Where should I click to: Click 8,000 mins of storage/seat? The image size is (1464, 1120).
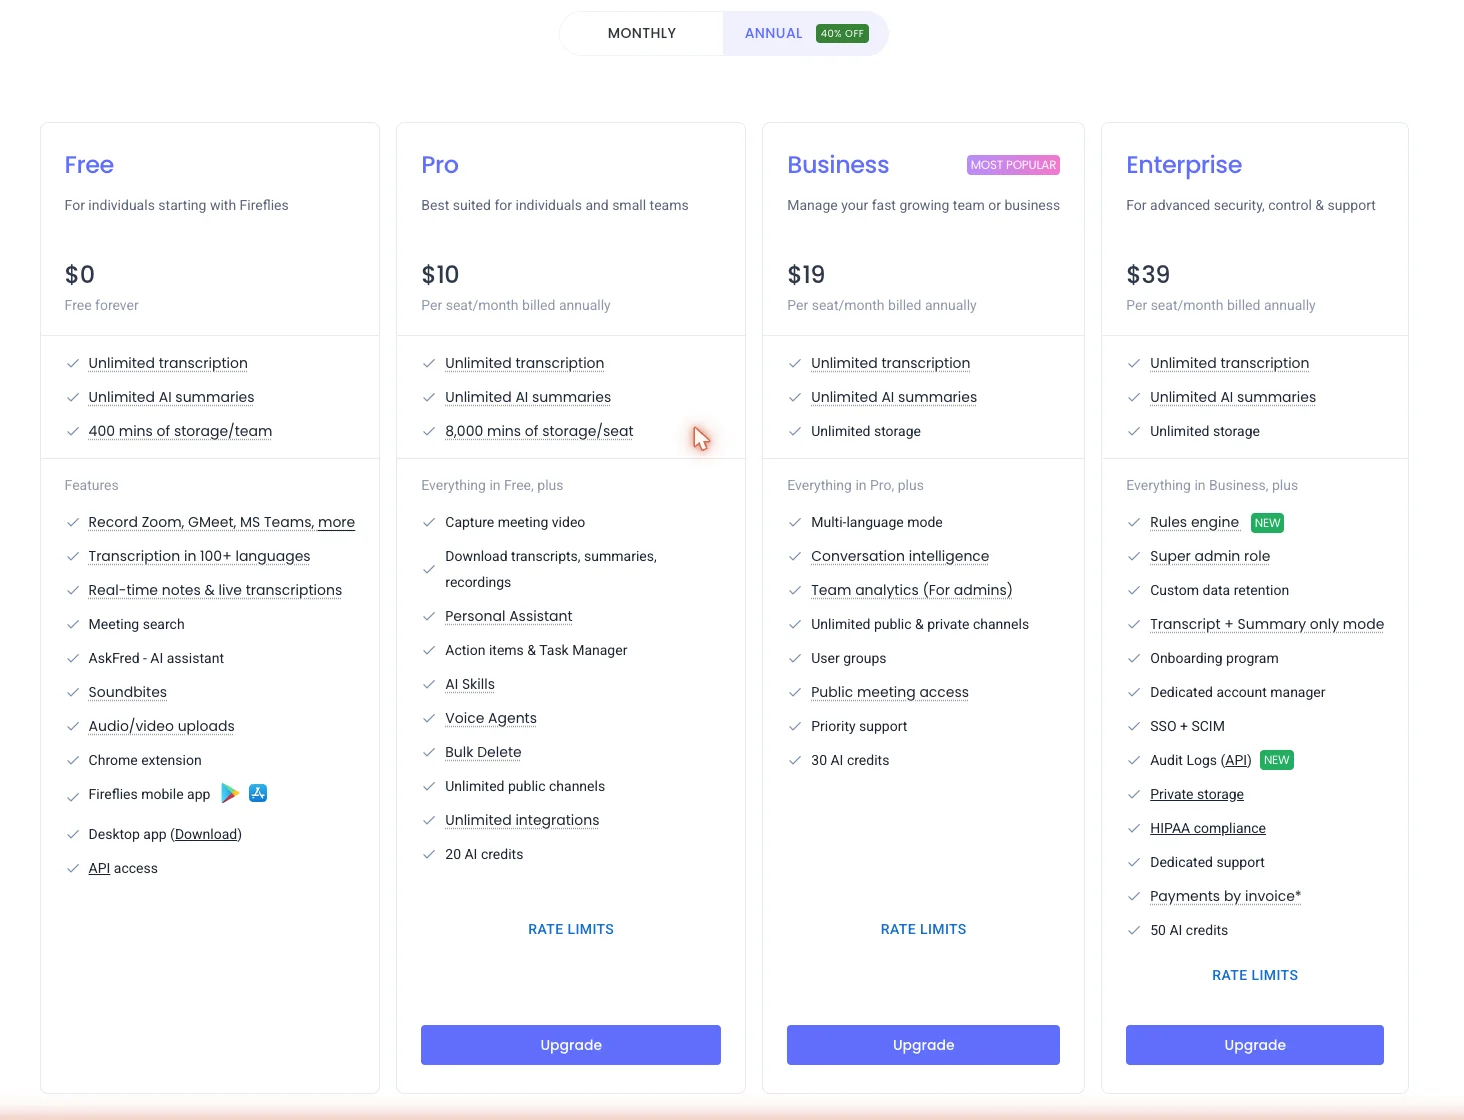tap(539, 431)
